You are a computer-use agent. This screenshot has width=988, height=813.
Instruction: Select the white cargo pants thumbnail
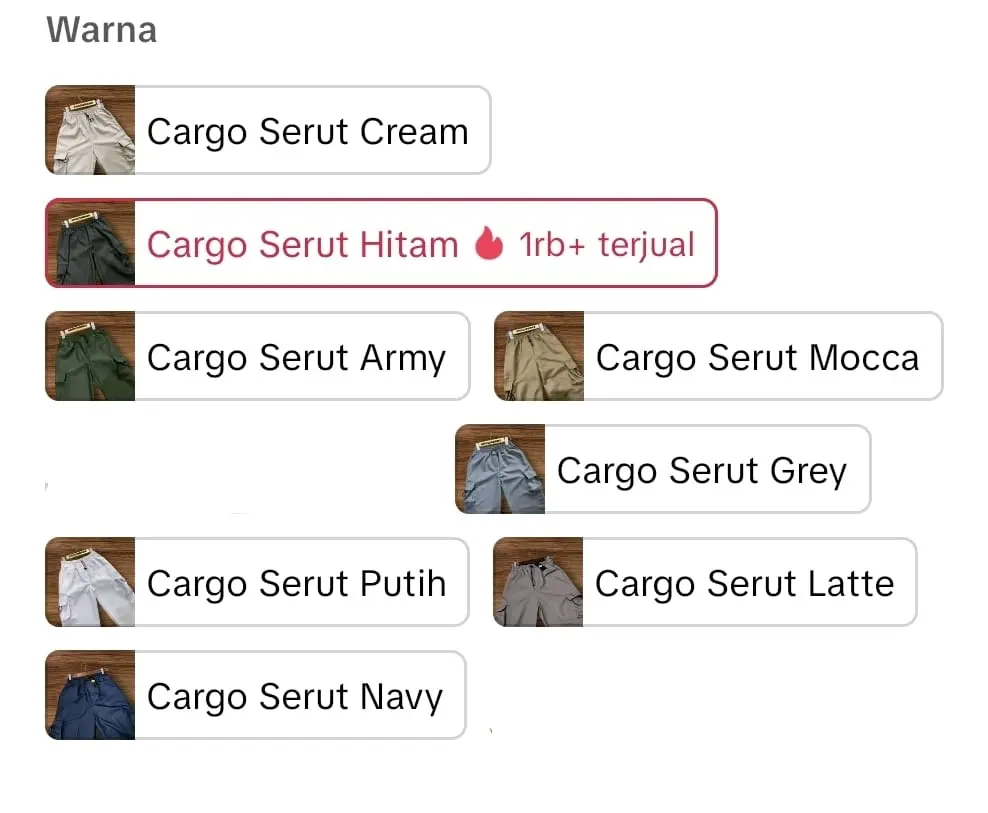point(91,583)
